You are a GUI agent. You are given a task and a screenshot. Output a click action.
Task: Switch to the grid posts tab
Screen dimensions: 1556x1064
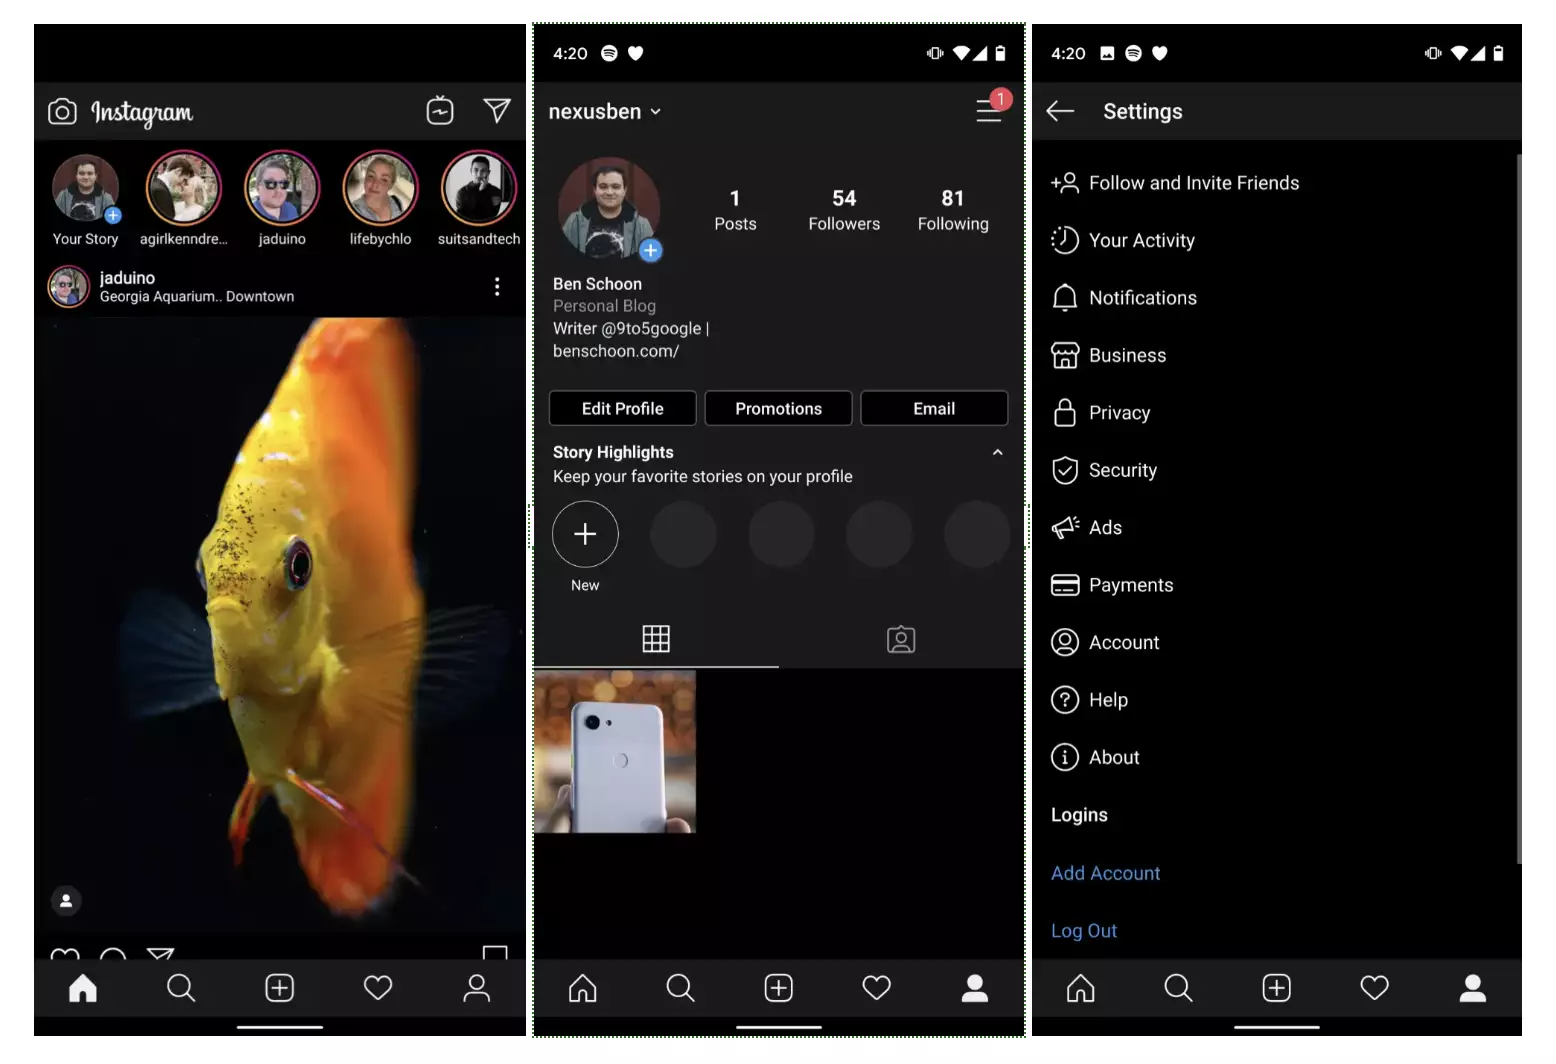click(656, 638)
